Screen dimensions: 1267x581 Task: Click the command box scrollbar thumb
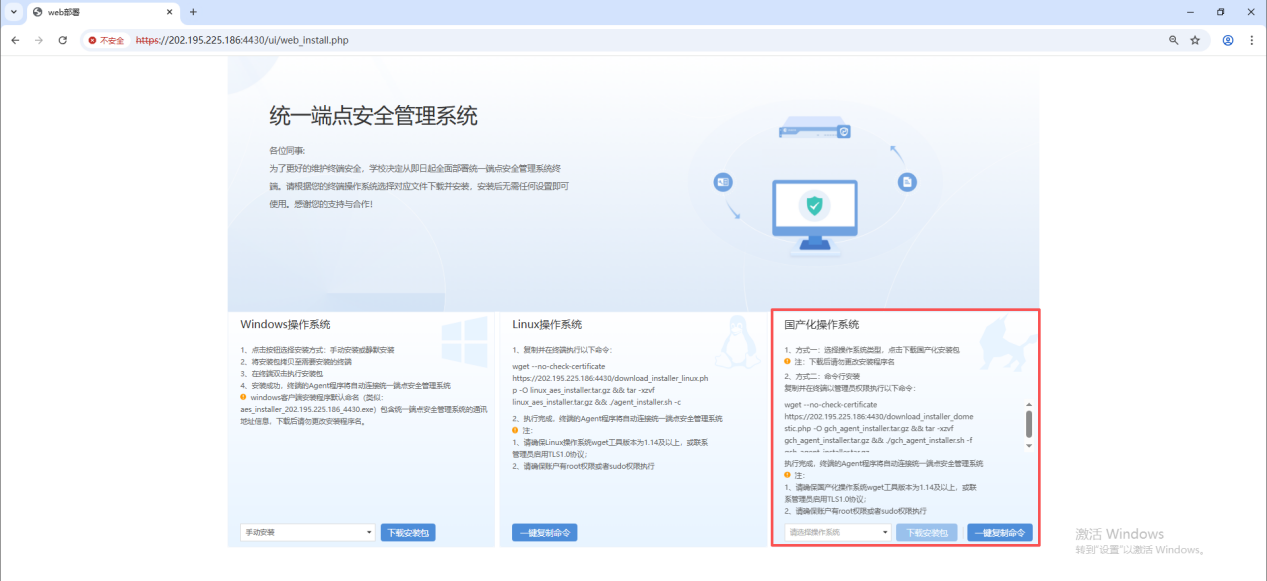(x=1028, y=424)
